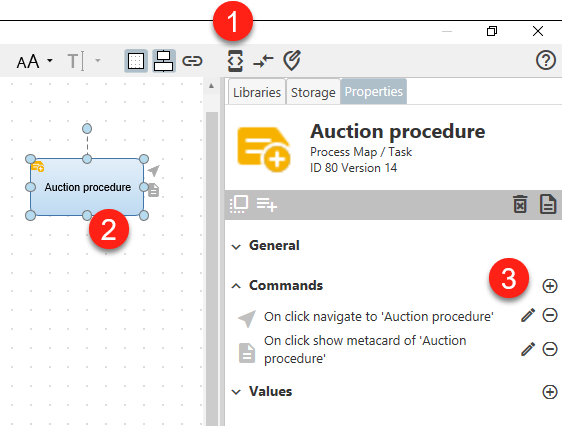Switch to the Storage tab
Viewport: 562px width, 426px height.
coord(313,92)
